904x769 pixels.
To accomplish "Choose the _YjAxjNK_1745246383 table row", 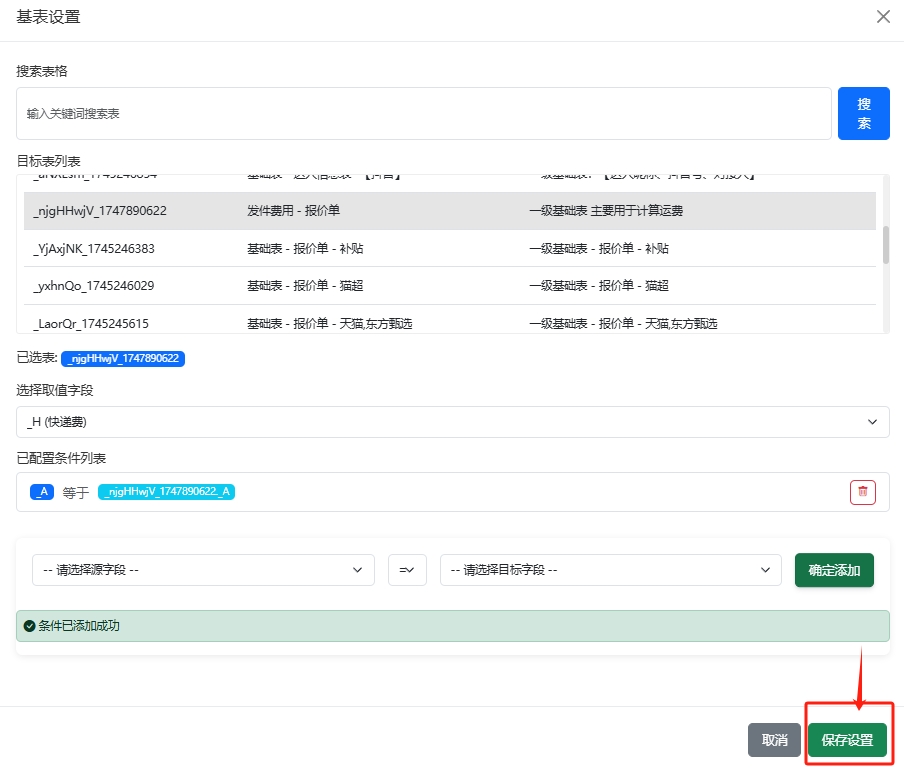I will point(449,248).
